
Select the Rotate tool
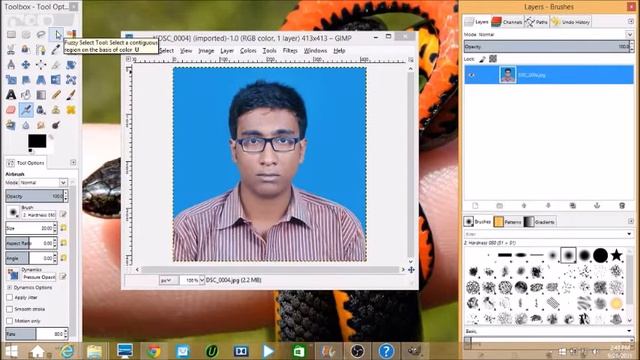(71, 65)
